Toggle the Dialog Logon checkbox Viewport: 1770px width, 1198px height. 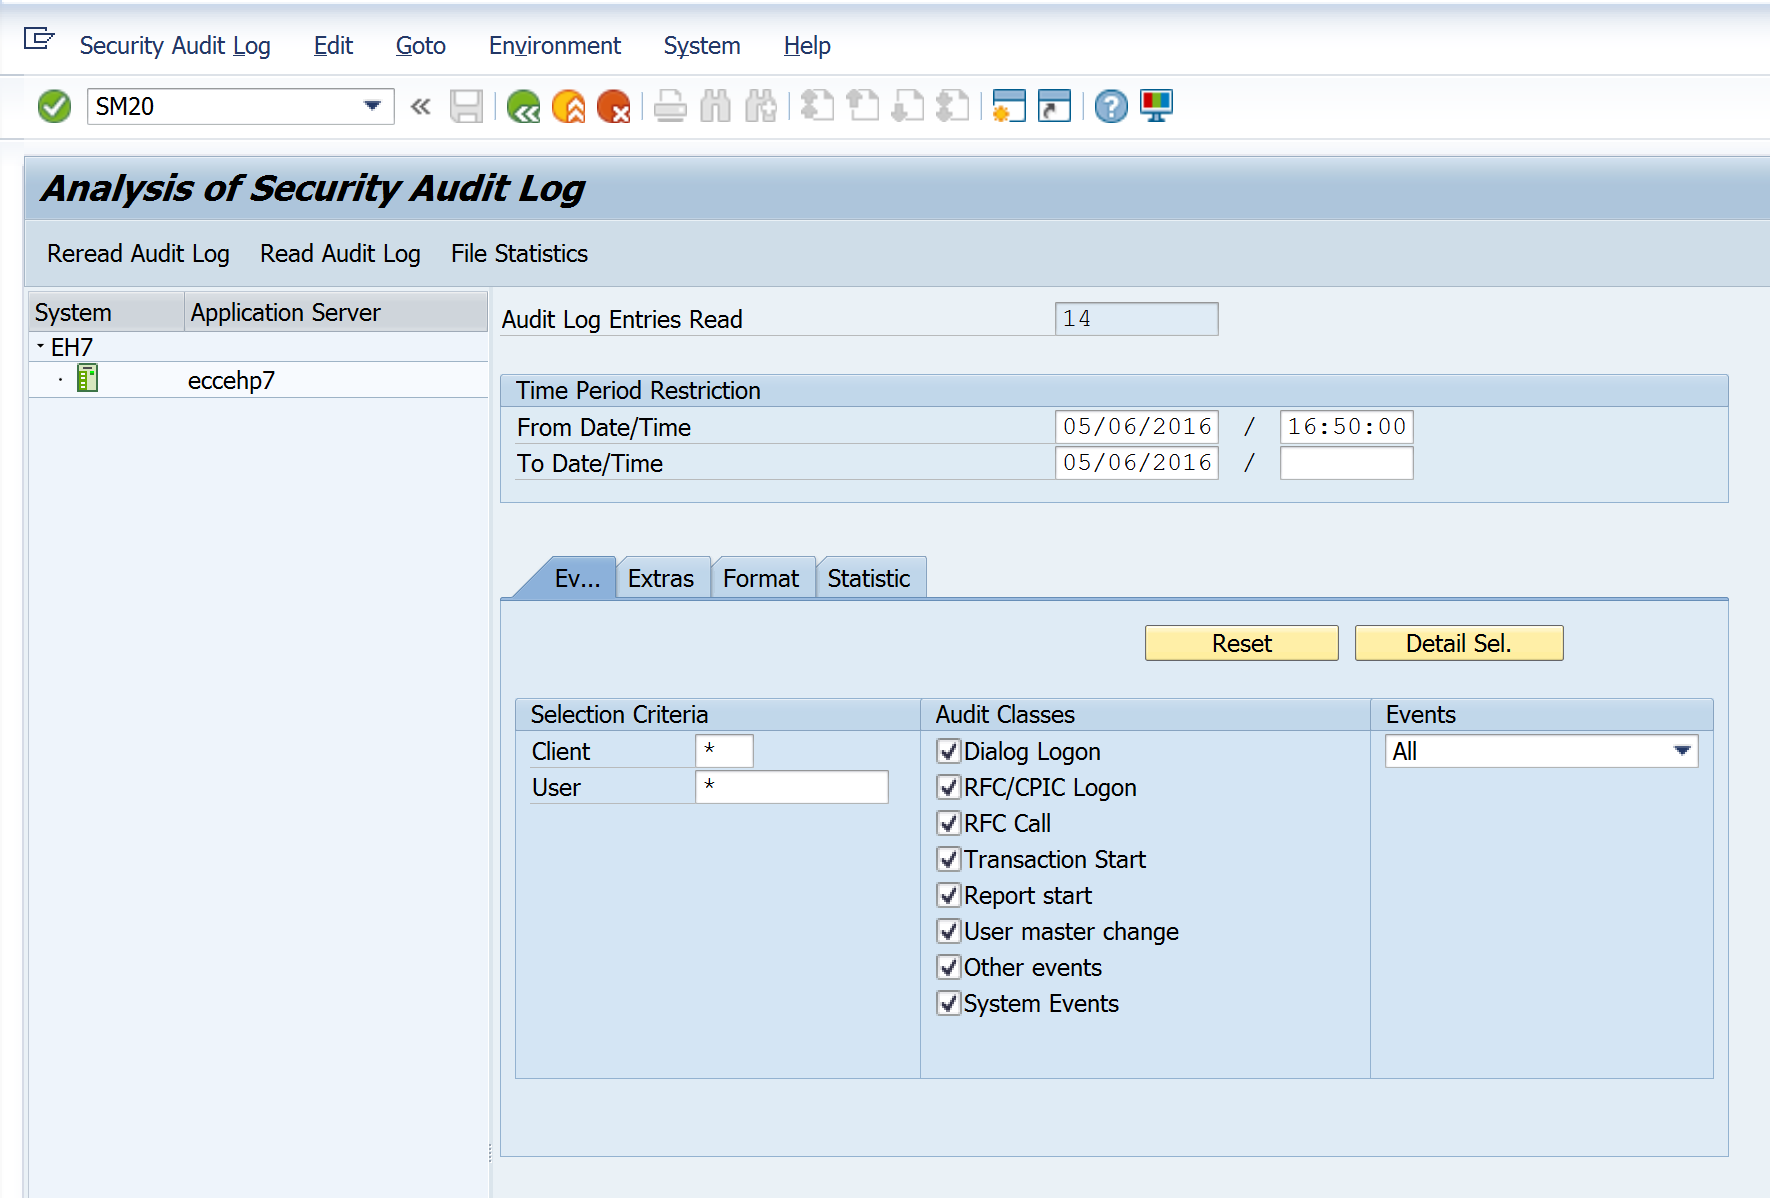point(949,751)
